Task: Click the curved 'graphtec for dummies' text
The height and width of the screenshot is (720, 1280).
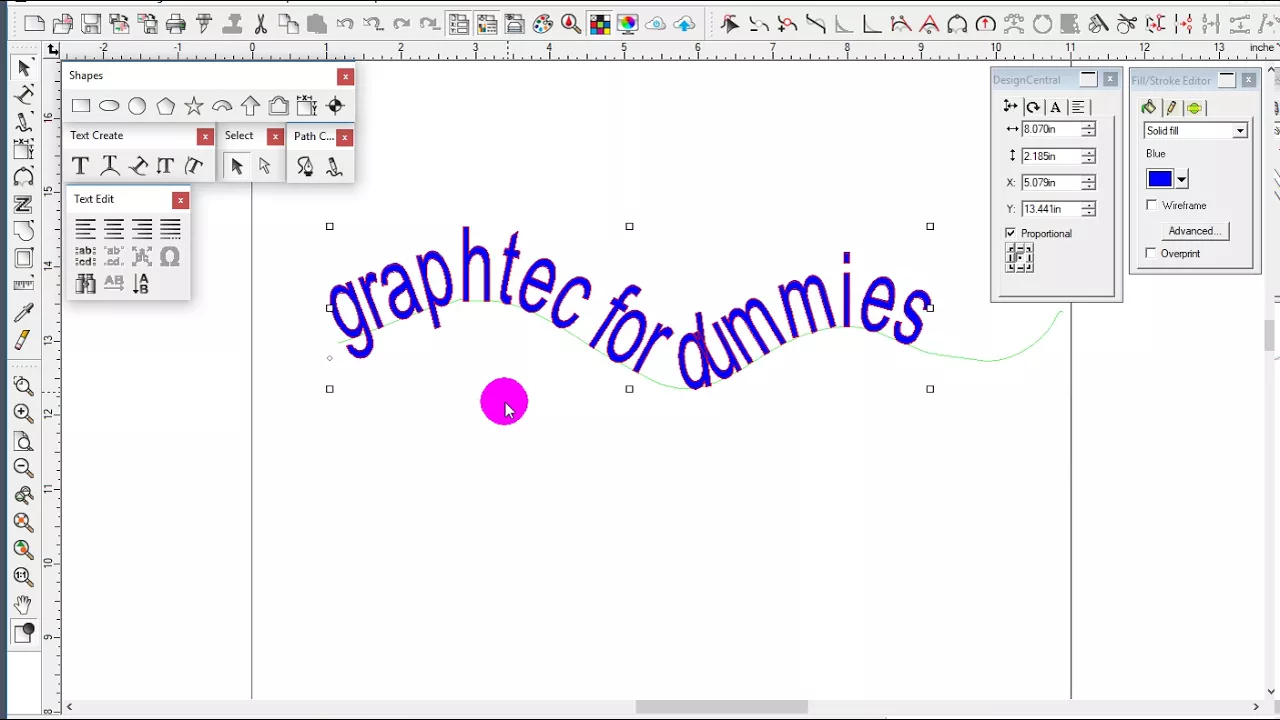Action: point(630,308)
